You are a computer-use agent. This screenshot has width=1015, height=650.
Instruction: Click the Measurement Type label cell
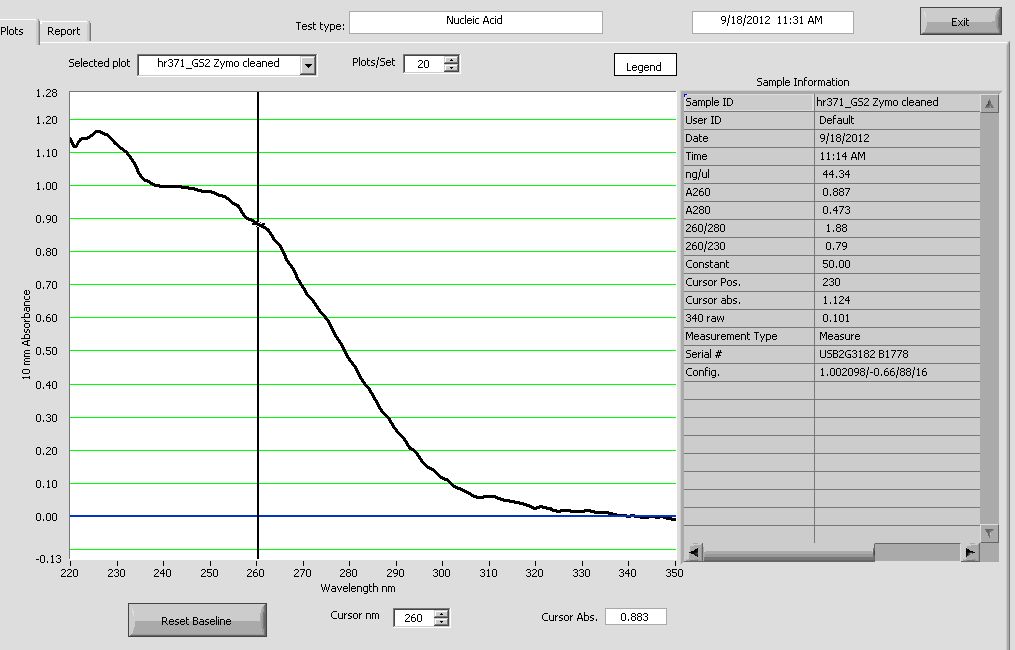point(748,337)
